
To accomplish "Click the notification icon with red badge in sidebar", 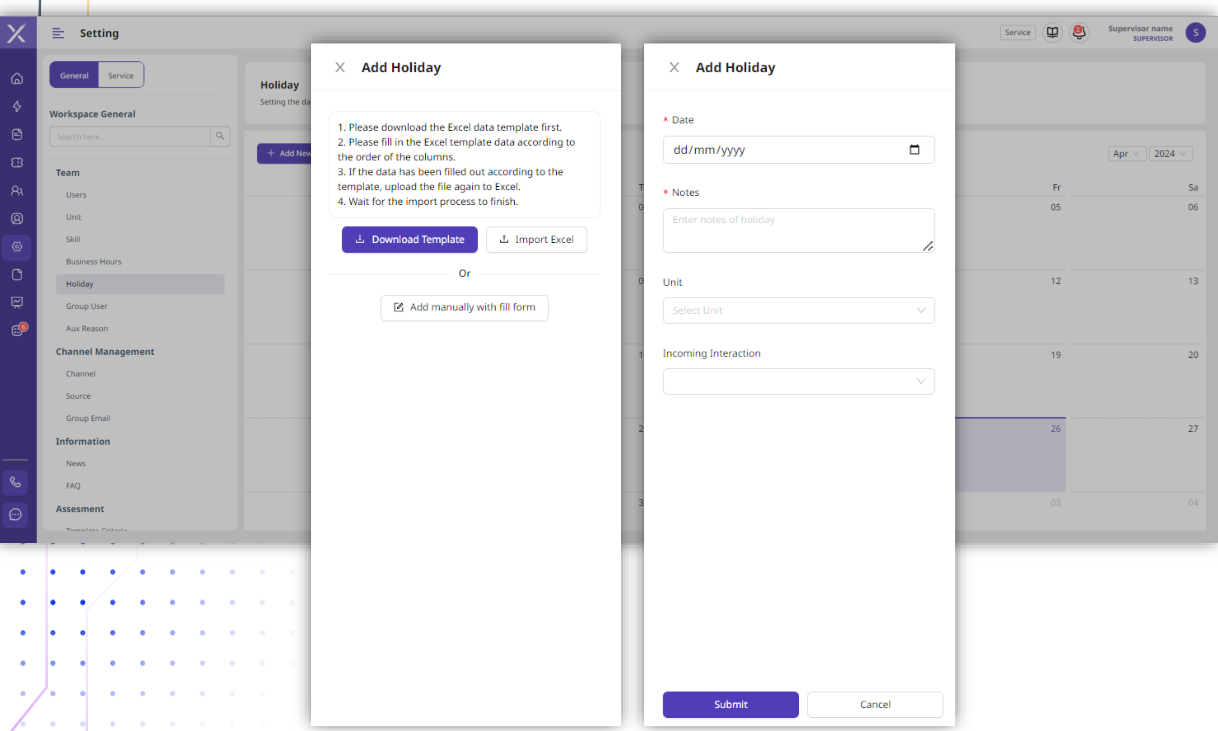I will [x=17, y=330].
